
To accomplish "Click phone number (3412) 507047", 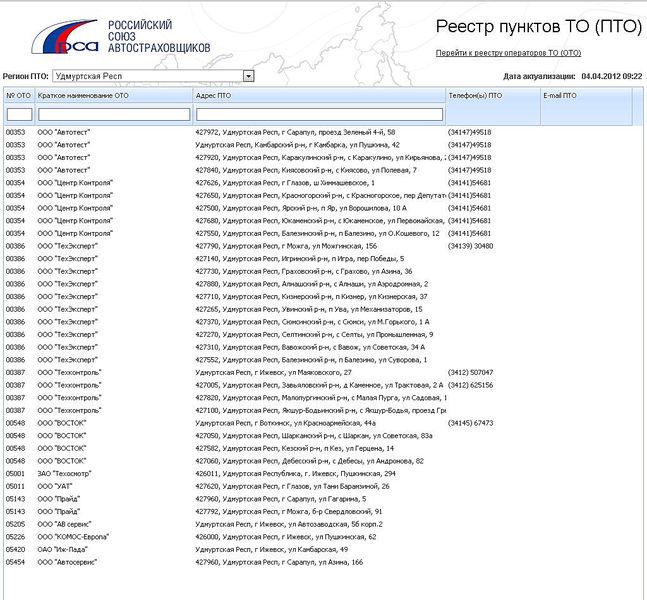I will (470, 373).
